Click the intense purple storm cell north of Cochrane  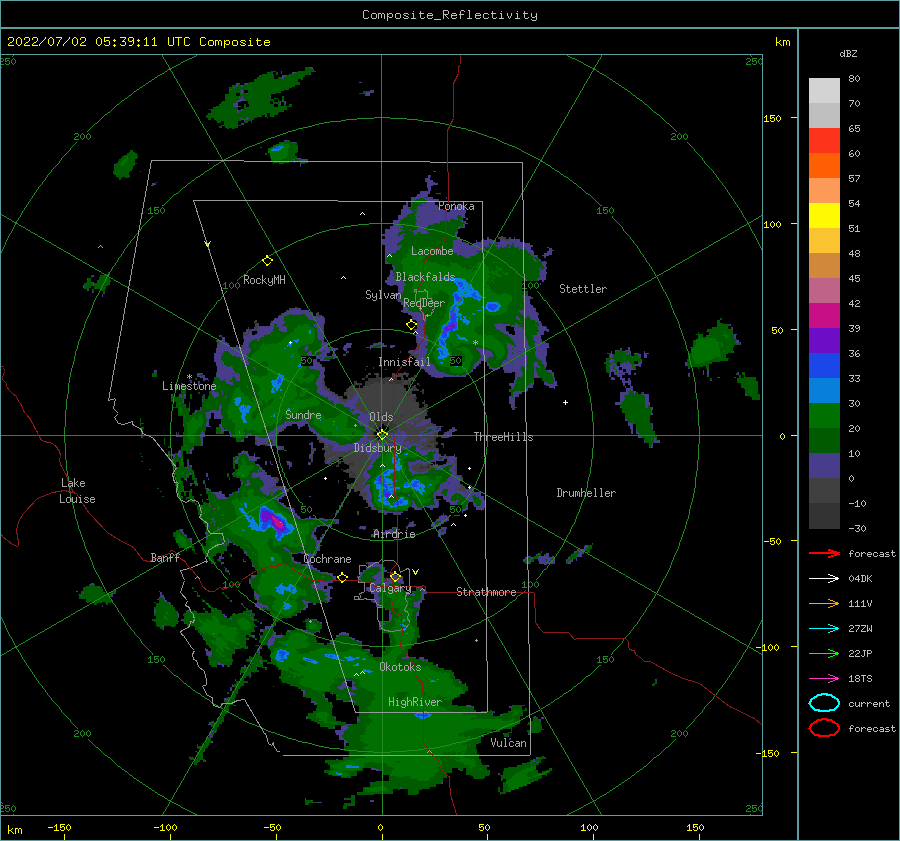point(274,521)
